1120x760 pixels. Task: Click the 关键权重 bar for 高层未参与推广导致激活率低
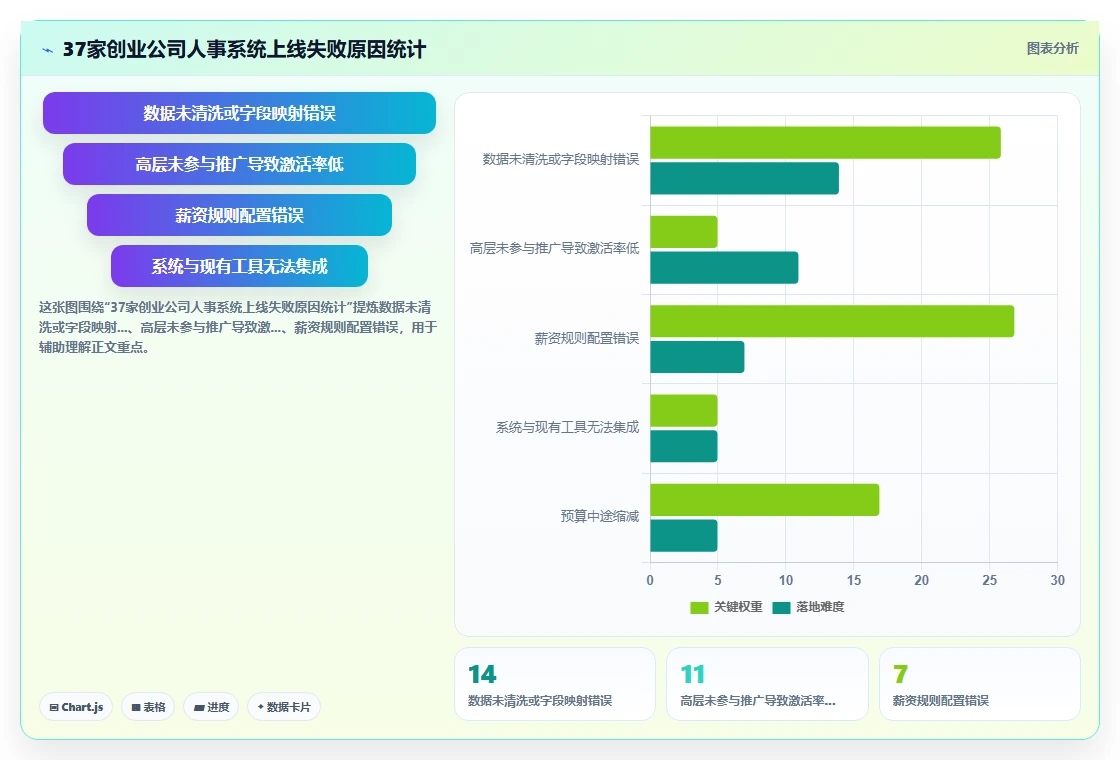coord(684,232)
